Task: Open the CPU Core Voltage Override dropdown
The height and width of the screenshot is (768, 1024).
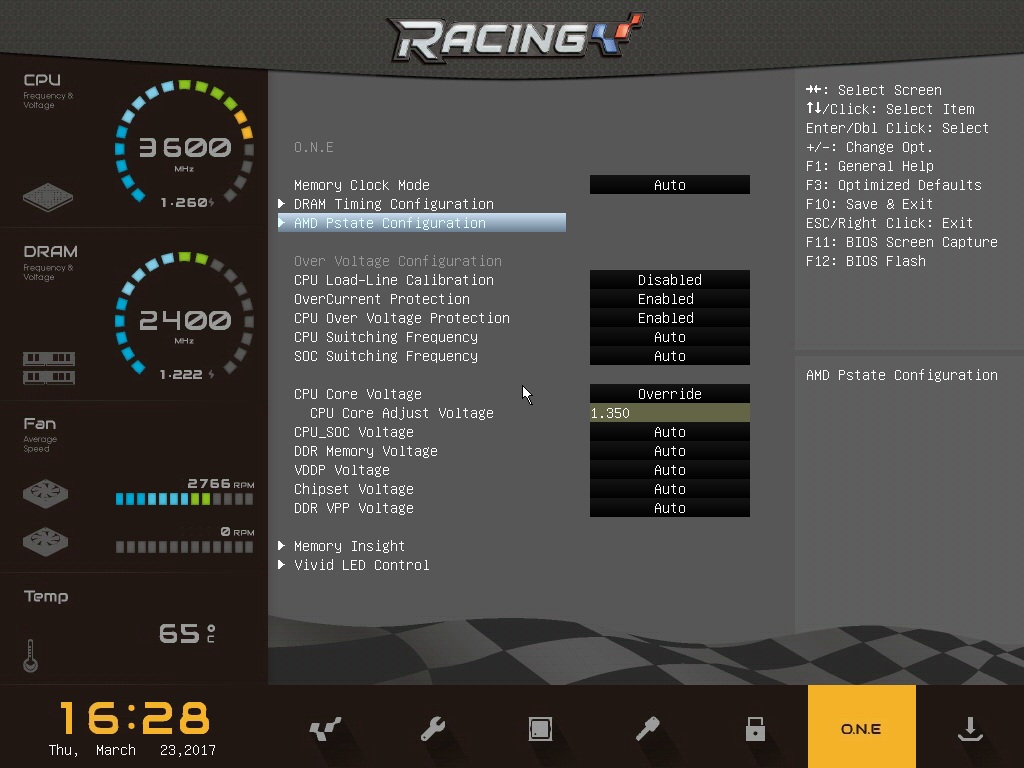Action: 669,394
